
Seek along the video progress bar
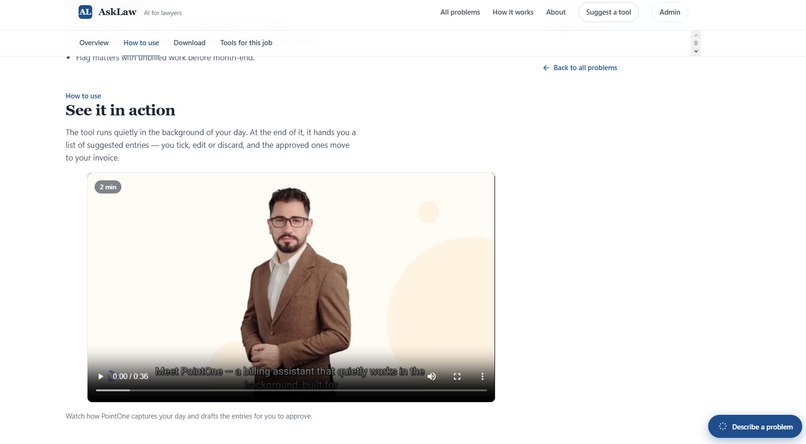point(291,390)
